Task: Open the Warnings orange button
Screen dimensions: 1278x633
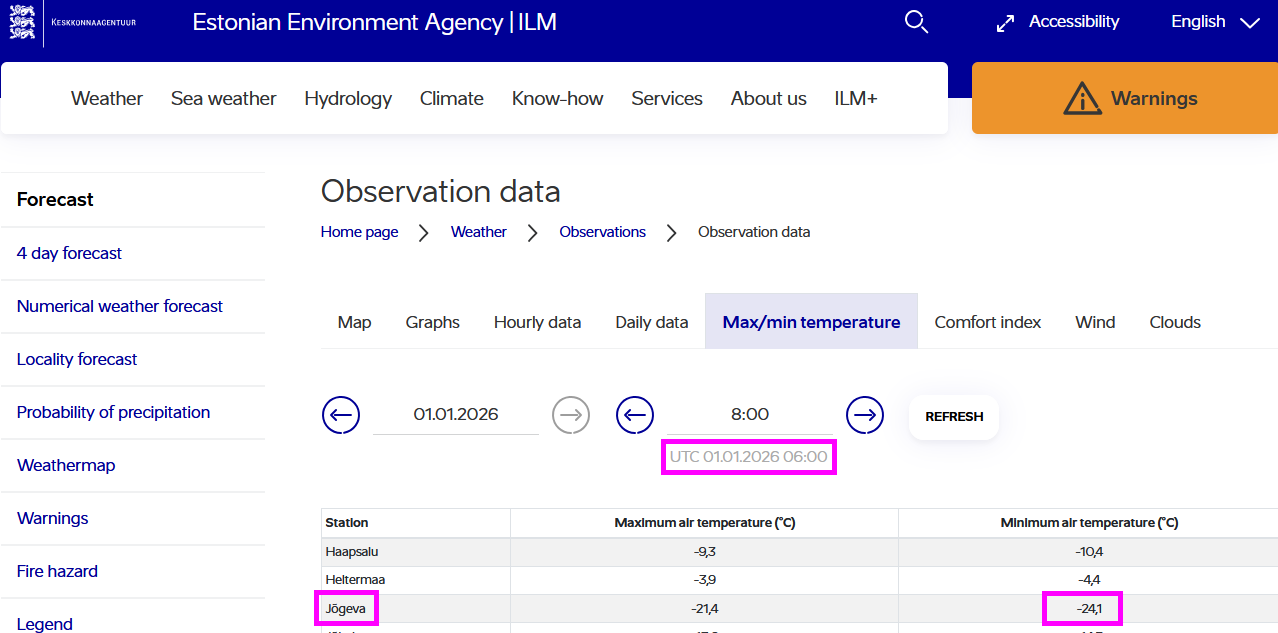Action: [x=1124, y=98]
